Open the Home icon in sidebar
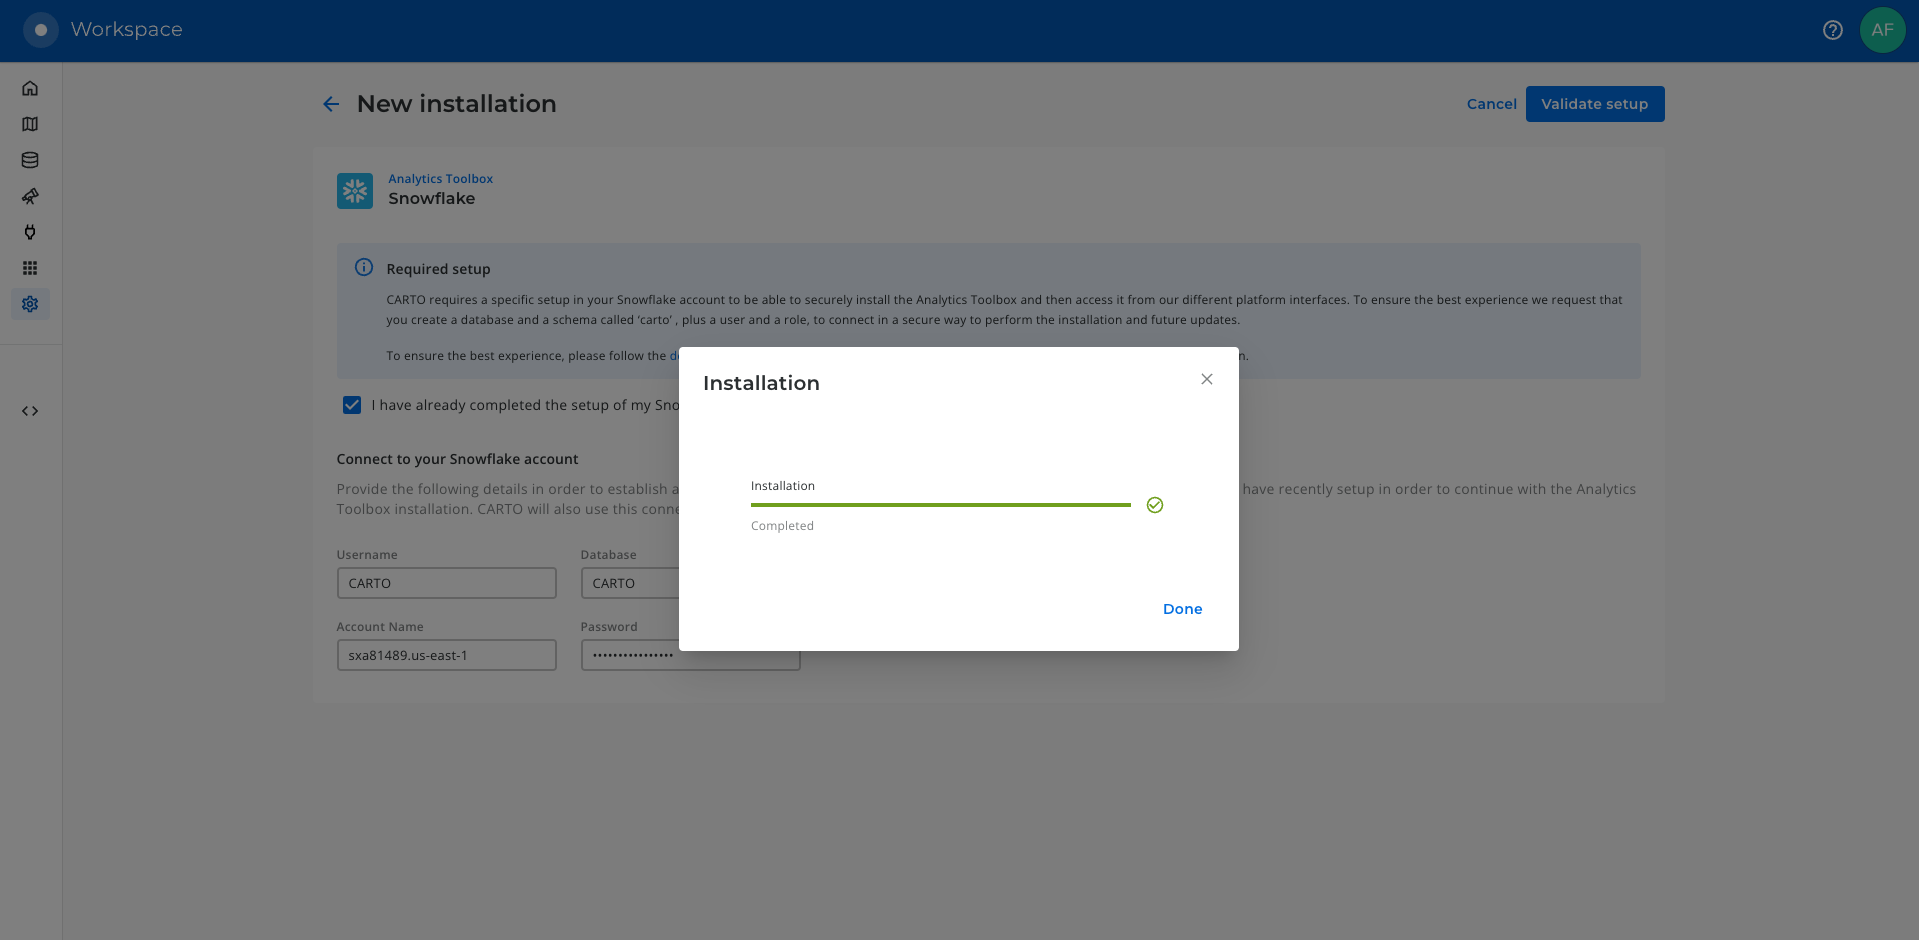Viewport: 1919px width, 940px height. [x=30, y=88]
